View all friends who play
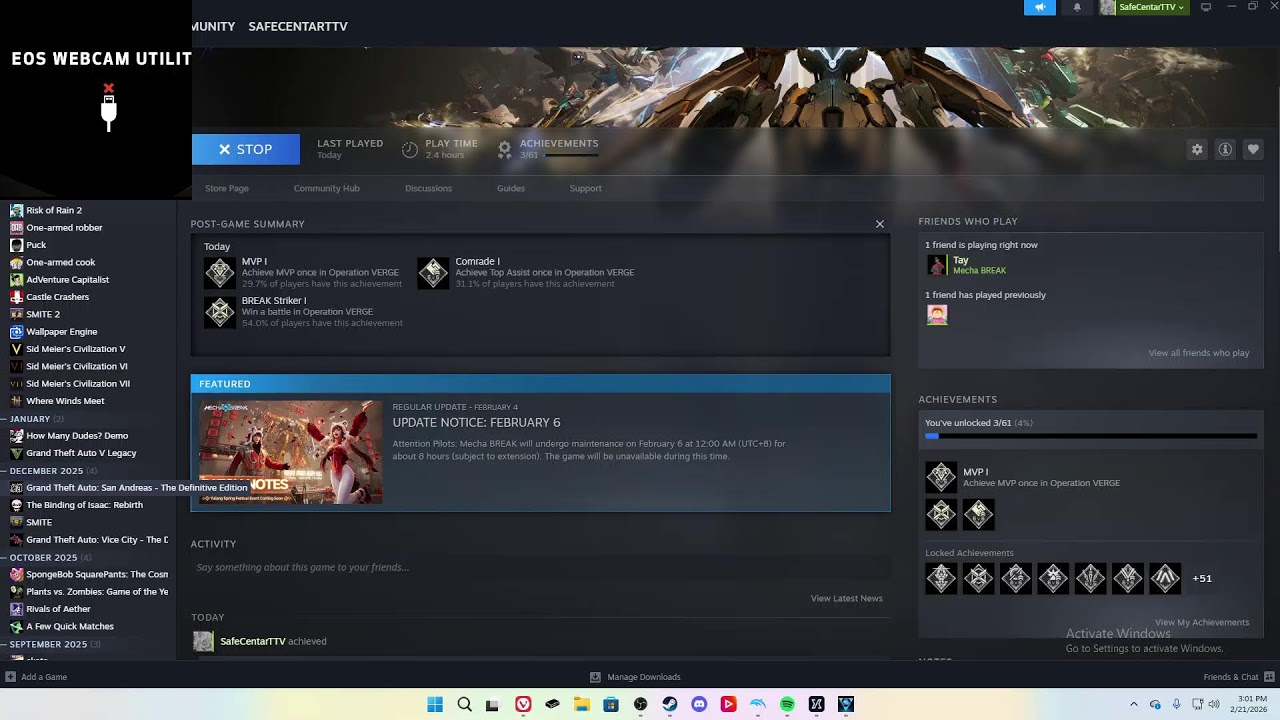Viewport: 1280px width, 720px height. pyautogui.click(x=1199, y=353)
